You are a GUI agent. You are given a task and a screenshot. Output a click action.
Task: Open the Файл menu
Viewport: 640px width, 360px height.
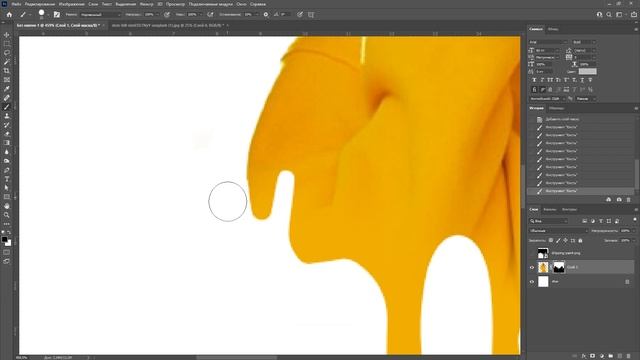coord(16,4)
